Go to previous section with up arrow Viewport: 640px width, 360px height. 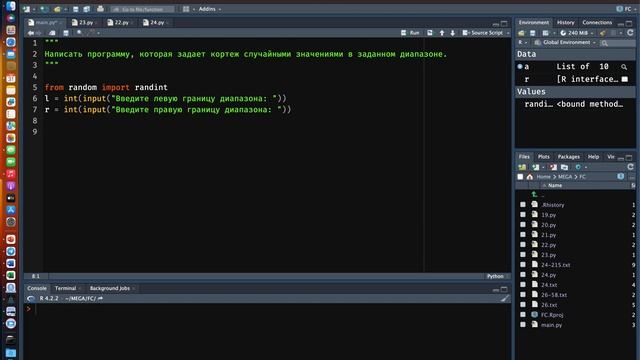tap(442, 33)
